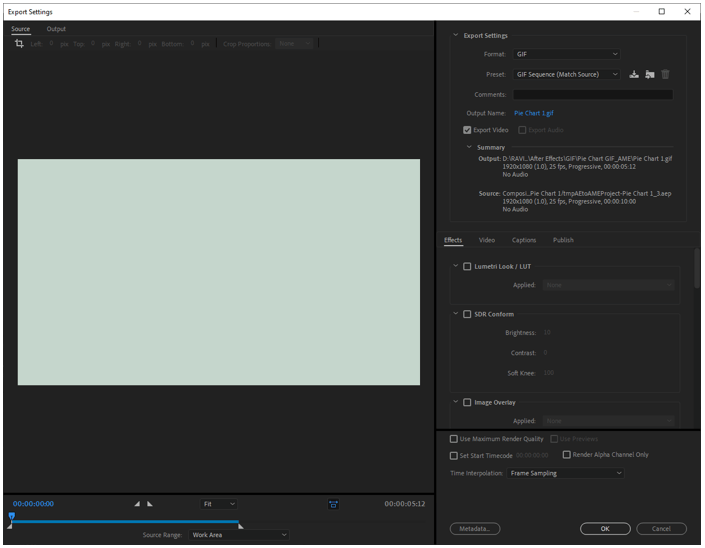
Task: Click the Soft Knee value 100
Action: 549,373
